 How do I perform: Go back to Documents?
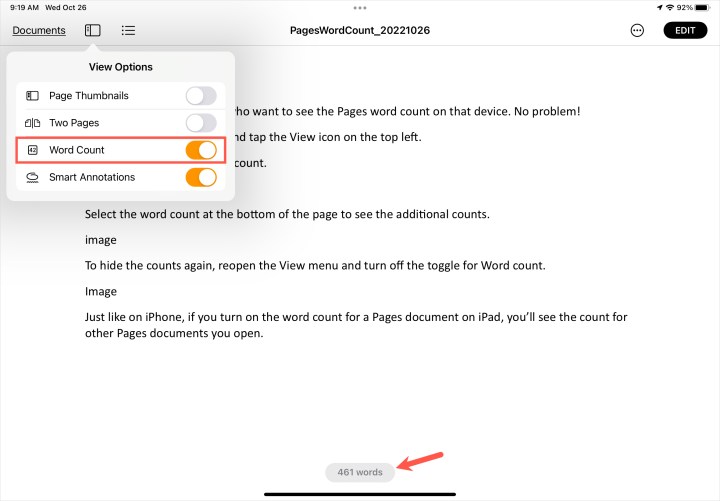pyautogui.click(x=39, y=30)
